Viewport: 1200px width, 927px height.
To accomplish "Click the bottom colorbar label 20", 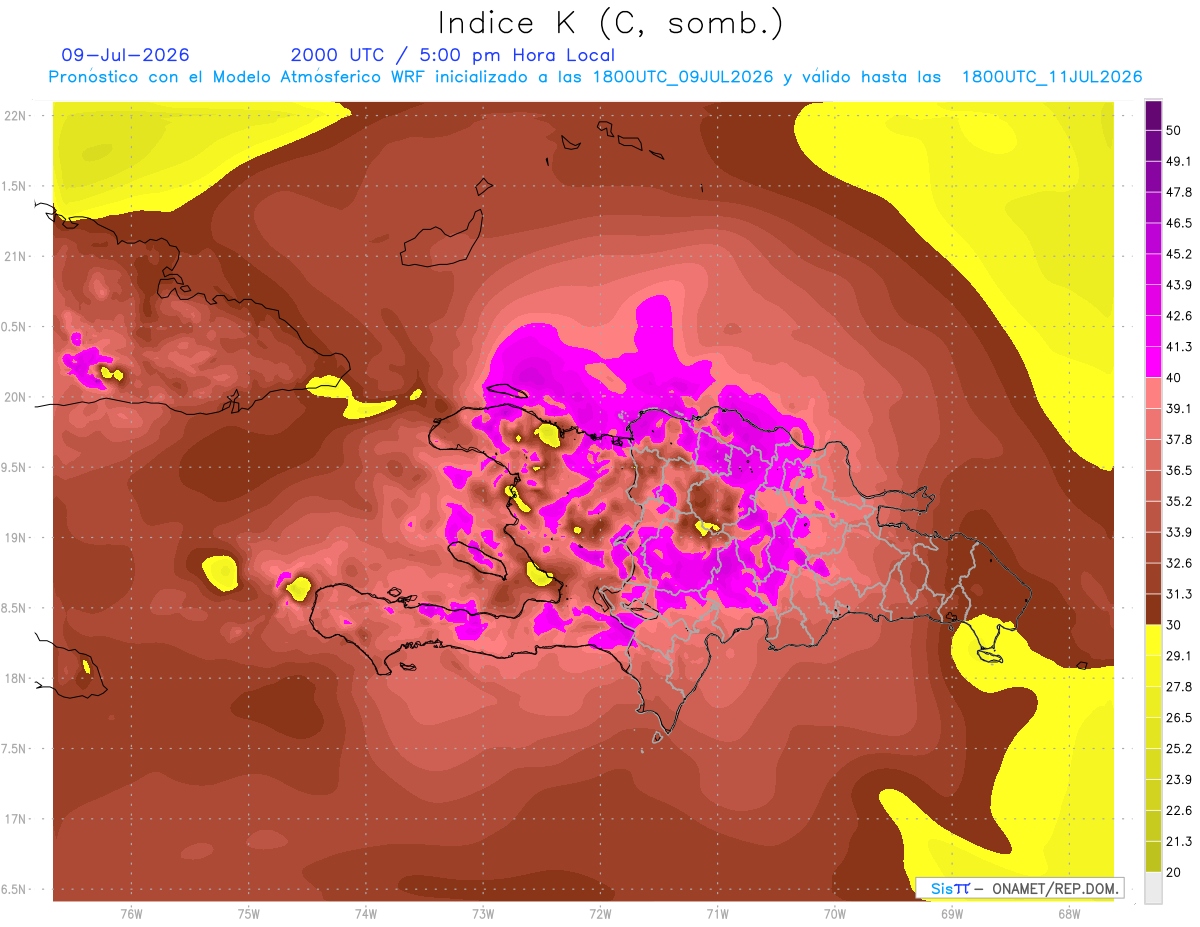I will 1175,873.
